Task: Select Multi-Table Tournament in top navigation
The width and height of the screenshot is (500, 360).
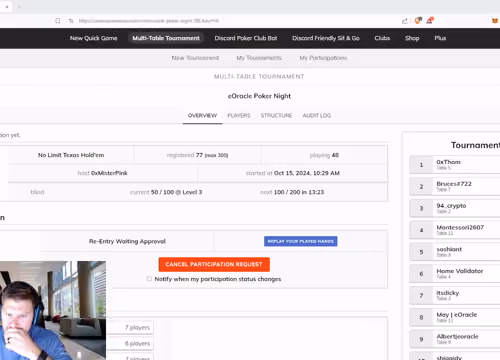Action: click(166, 38)
